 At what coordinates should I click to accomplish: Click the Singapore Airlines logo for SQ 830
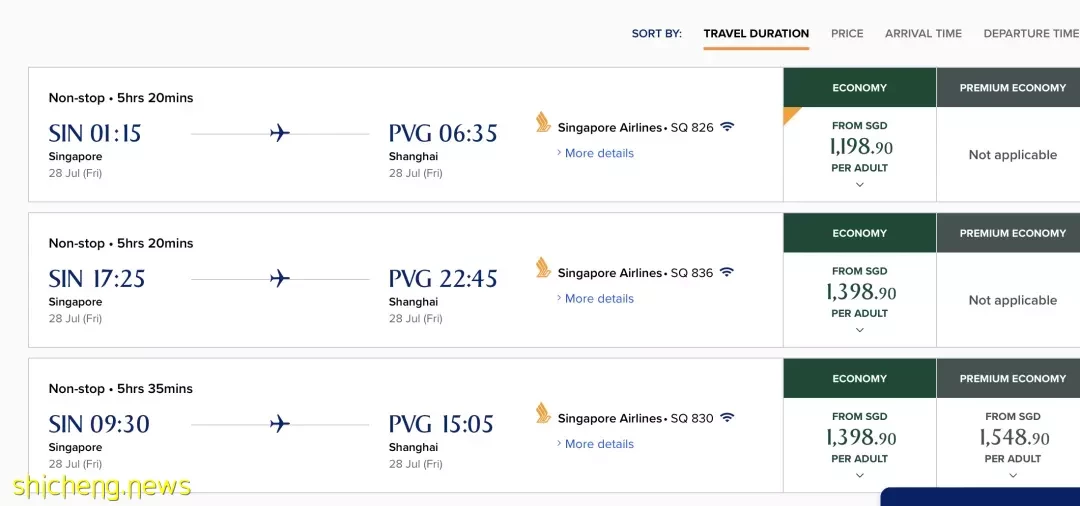coord(543,413)
